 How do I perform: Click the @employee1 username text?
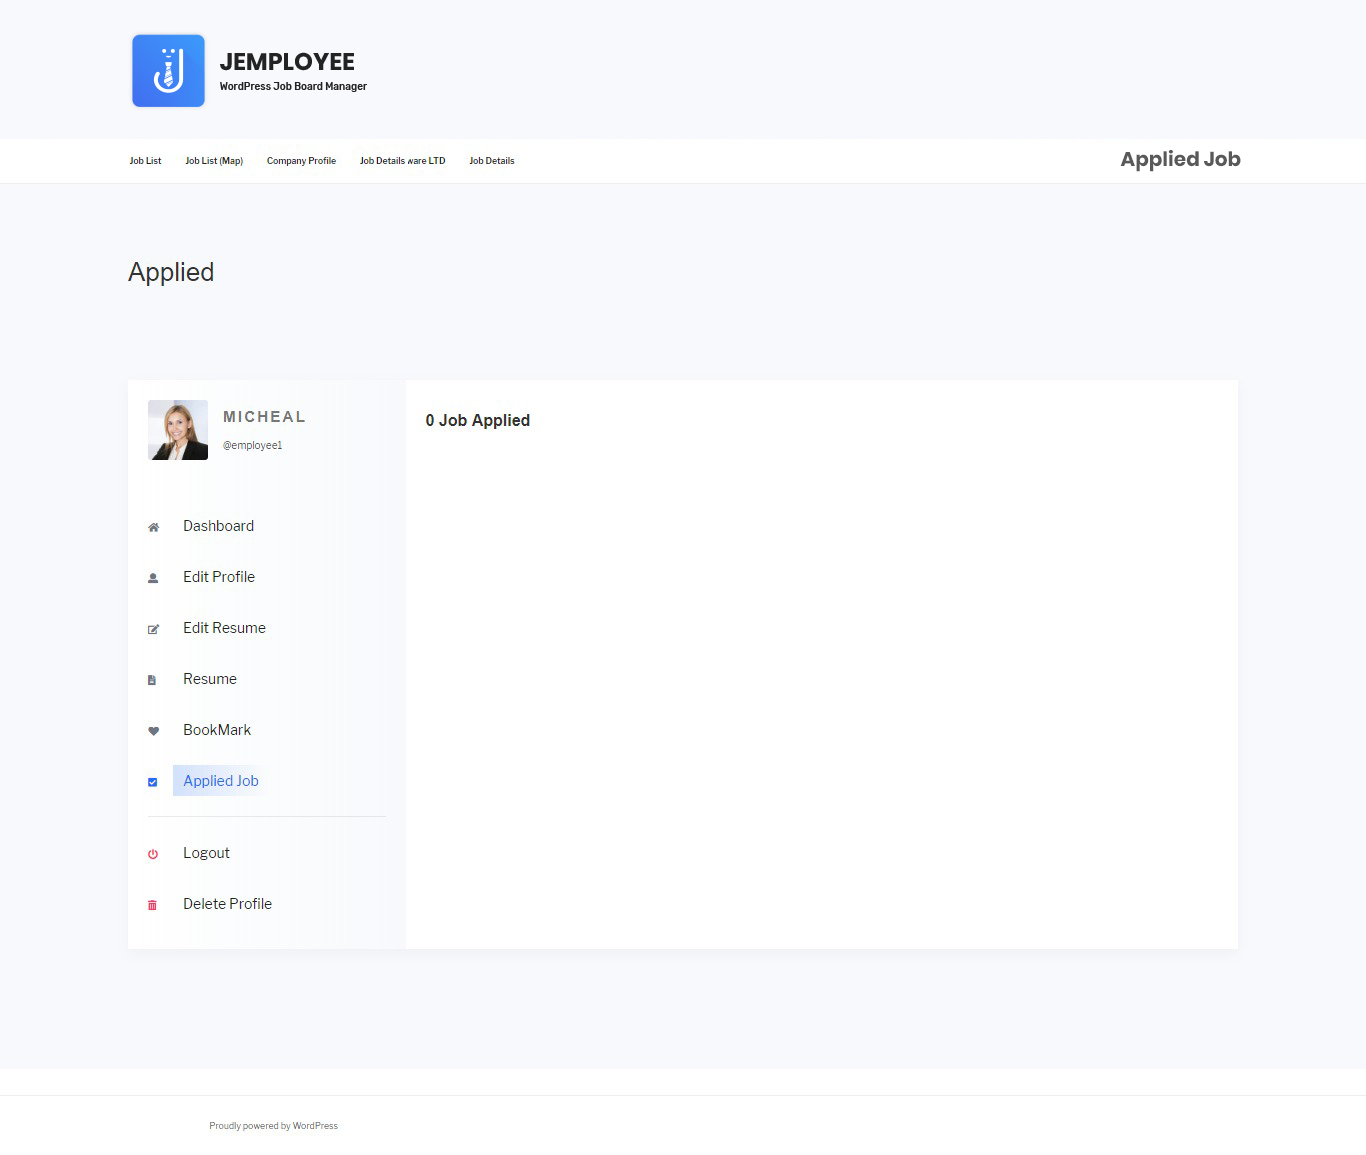(x=252, y=446)
